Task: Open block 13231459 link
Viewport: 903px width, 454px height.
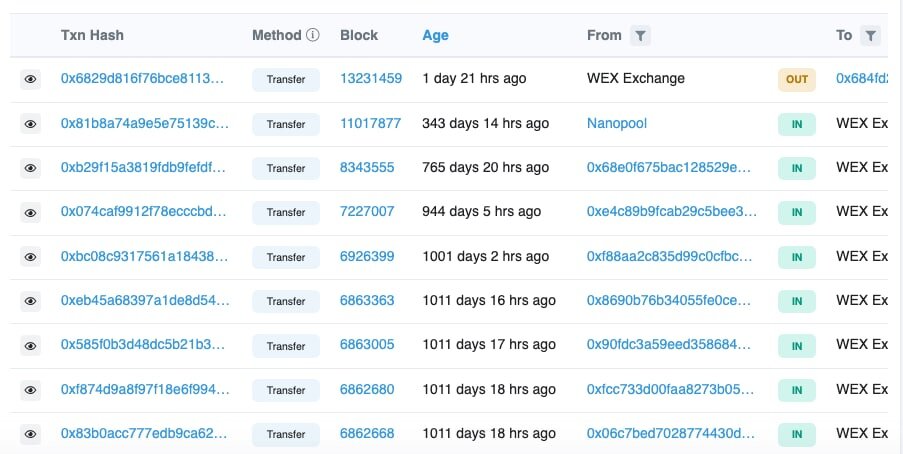Action: pos(371,78)
